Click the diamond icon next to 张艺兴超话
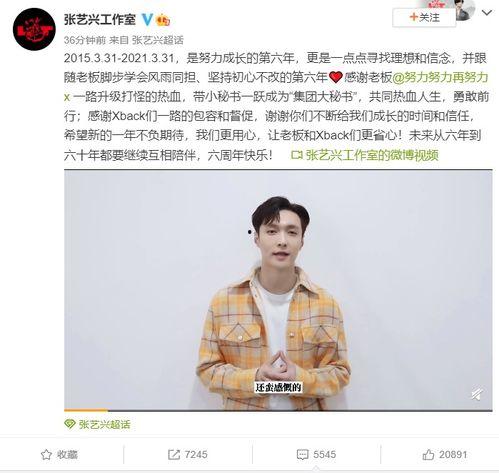This screenshot has width=499, height=473. point(70,424)
